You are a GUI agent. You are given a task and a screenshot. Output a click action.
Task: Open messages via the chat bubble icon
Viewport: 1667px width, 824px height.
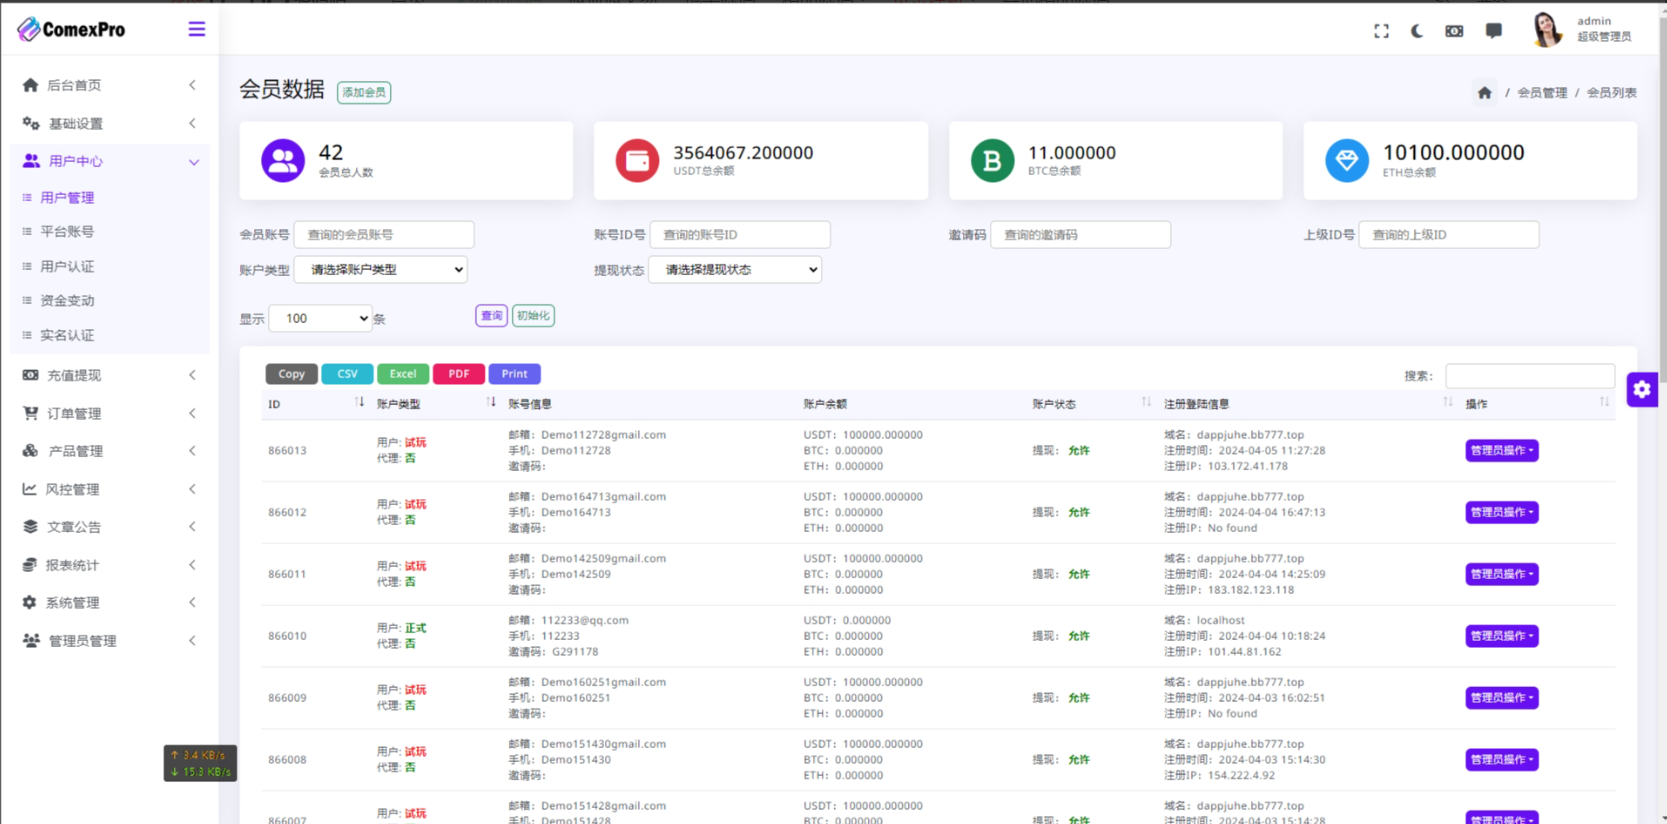1493,31
